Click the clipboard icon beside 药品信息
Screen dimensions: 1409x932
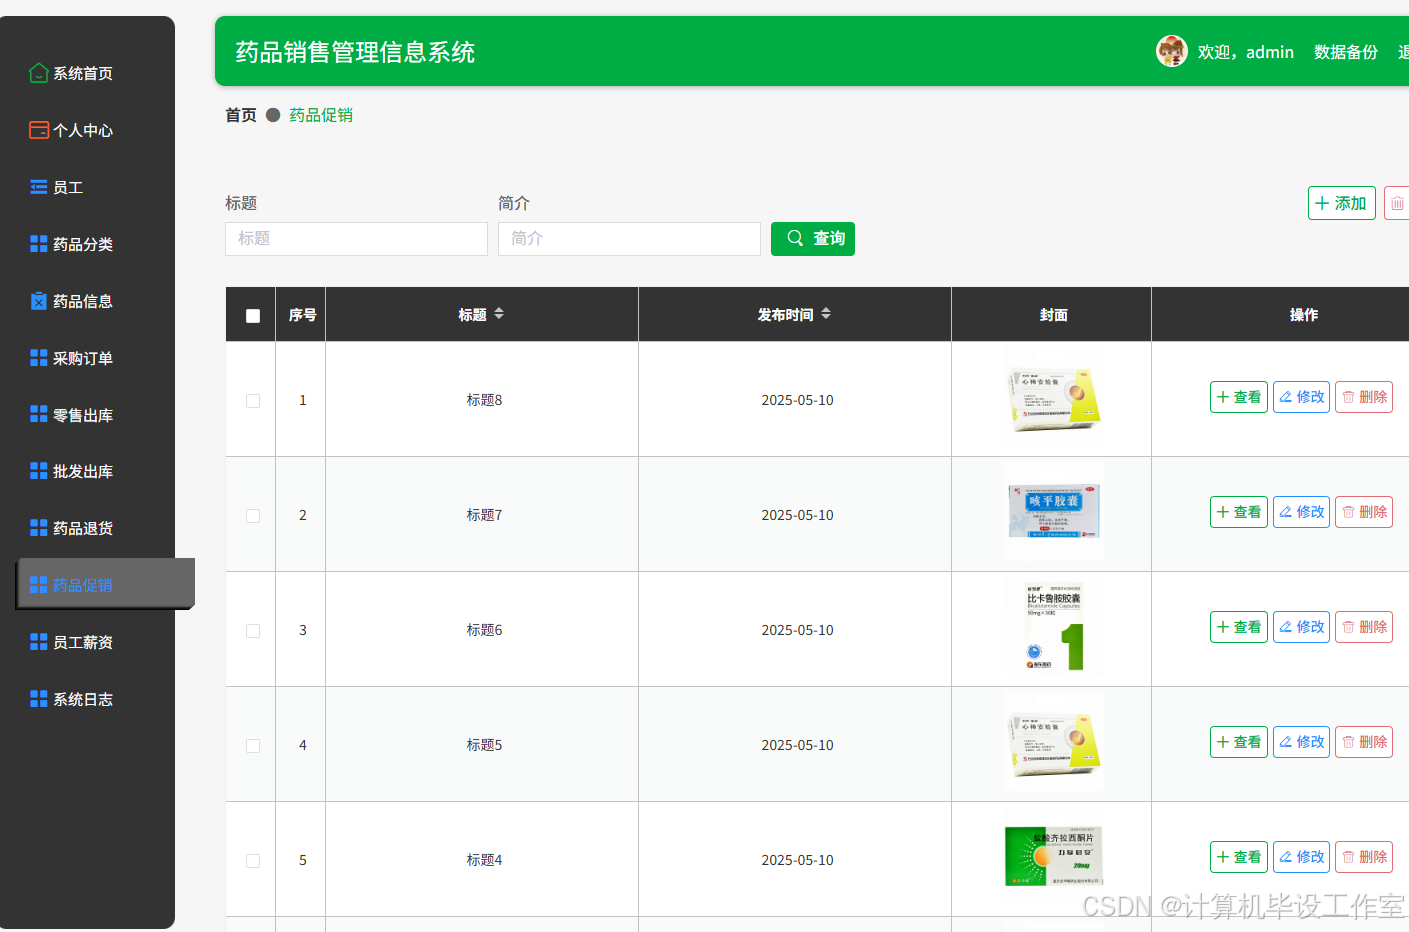[x=39, y=301]
